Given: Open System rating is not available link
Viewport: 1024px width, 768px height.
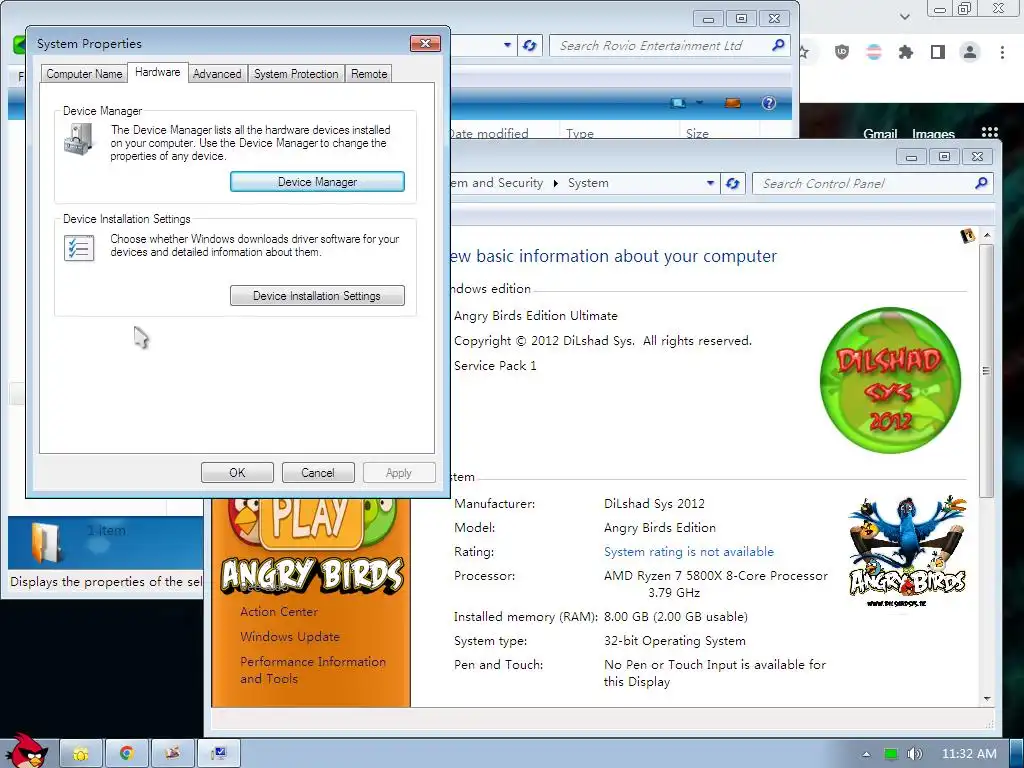Looking at the screenshot, I should 688,552.
